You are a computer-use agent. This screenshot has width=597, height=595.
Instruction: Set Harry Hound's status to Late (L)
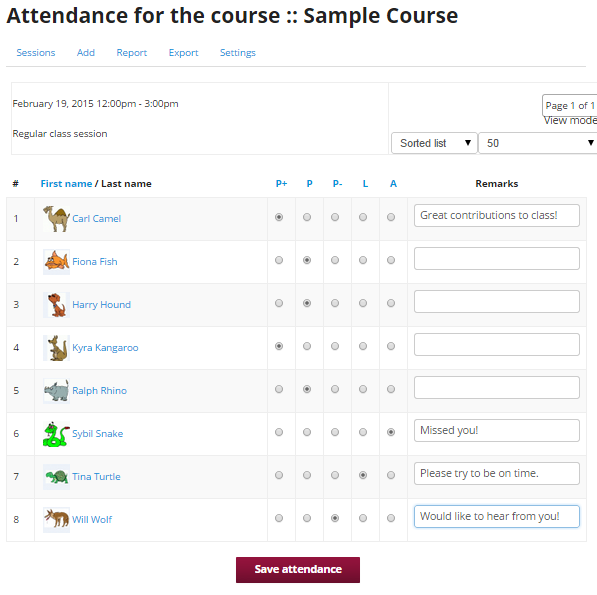coord(363,303)
